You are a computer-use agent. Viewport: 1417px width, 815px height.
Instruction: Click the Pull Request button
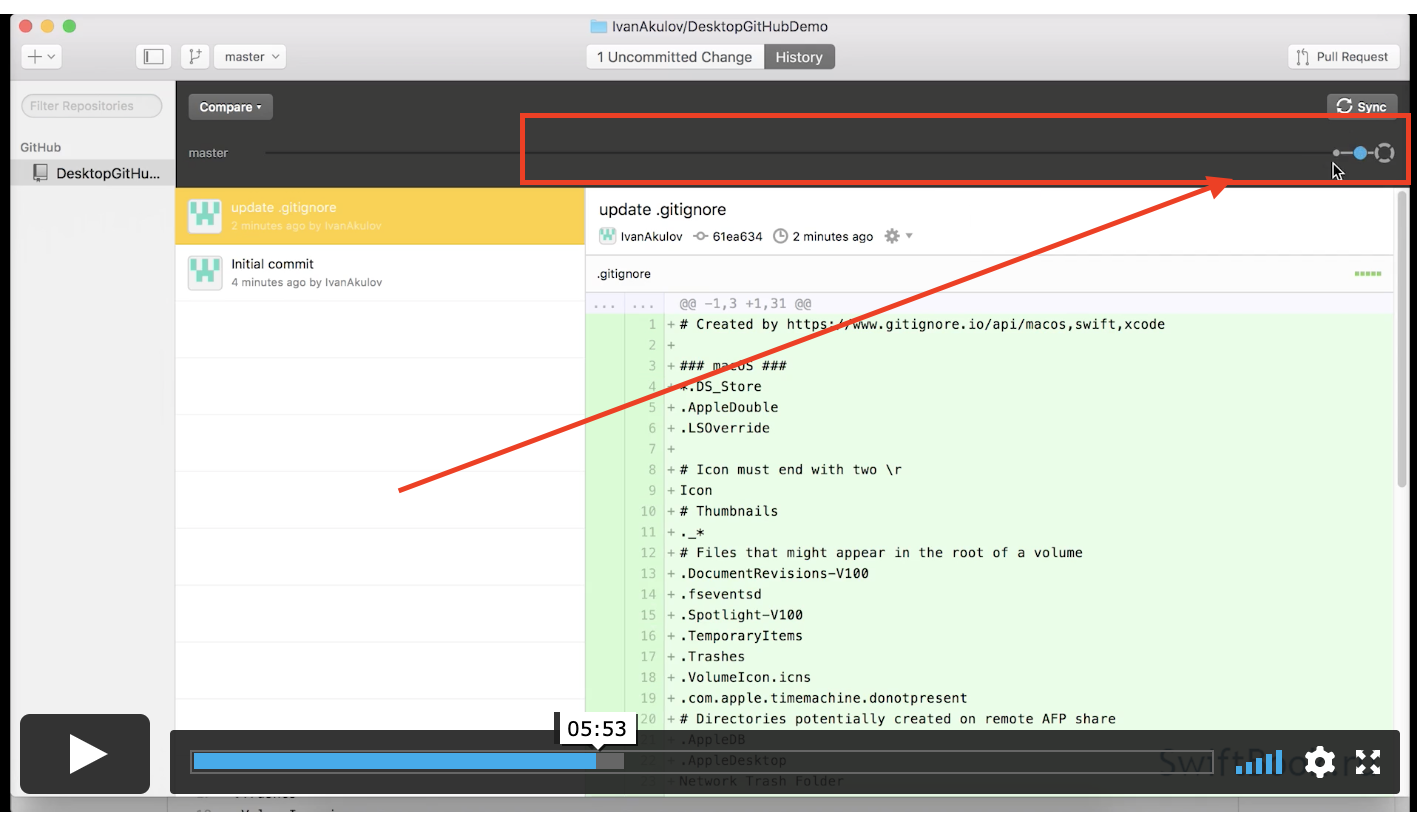pyautogui.click(x=1343, y=57)
